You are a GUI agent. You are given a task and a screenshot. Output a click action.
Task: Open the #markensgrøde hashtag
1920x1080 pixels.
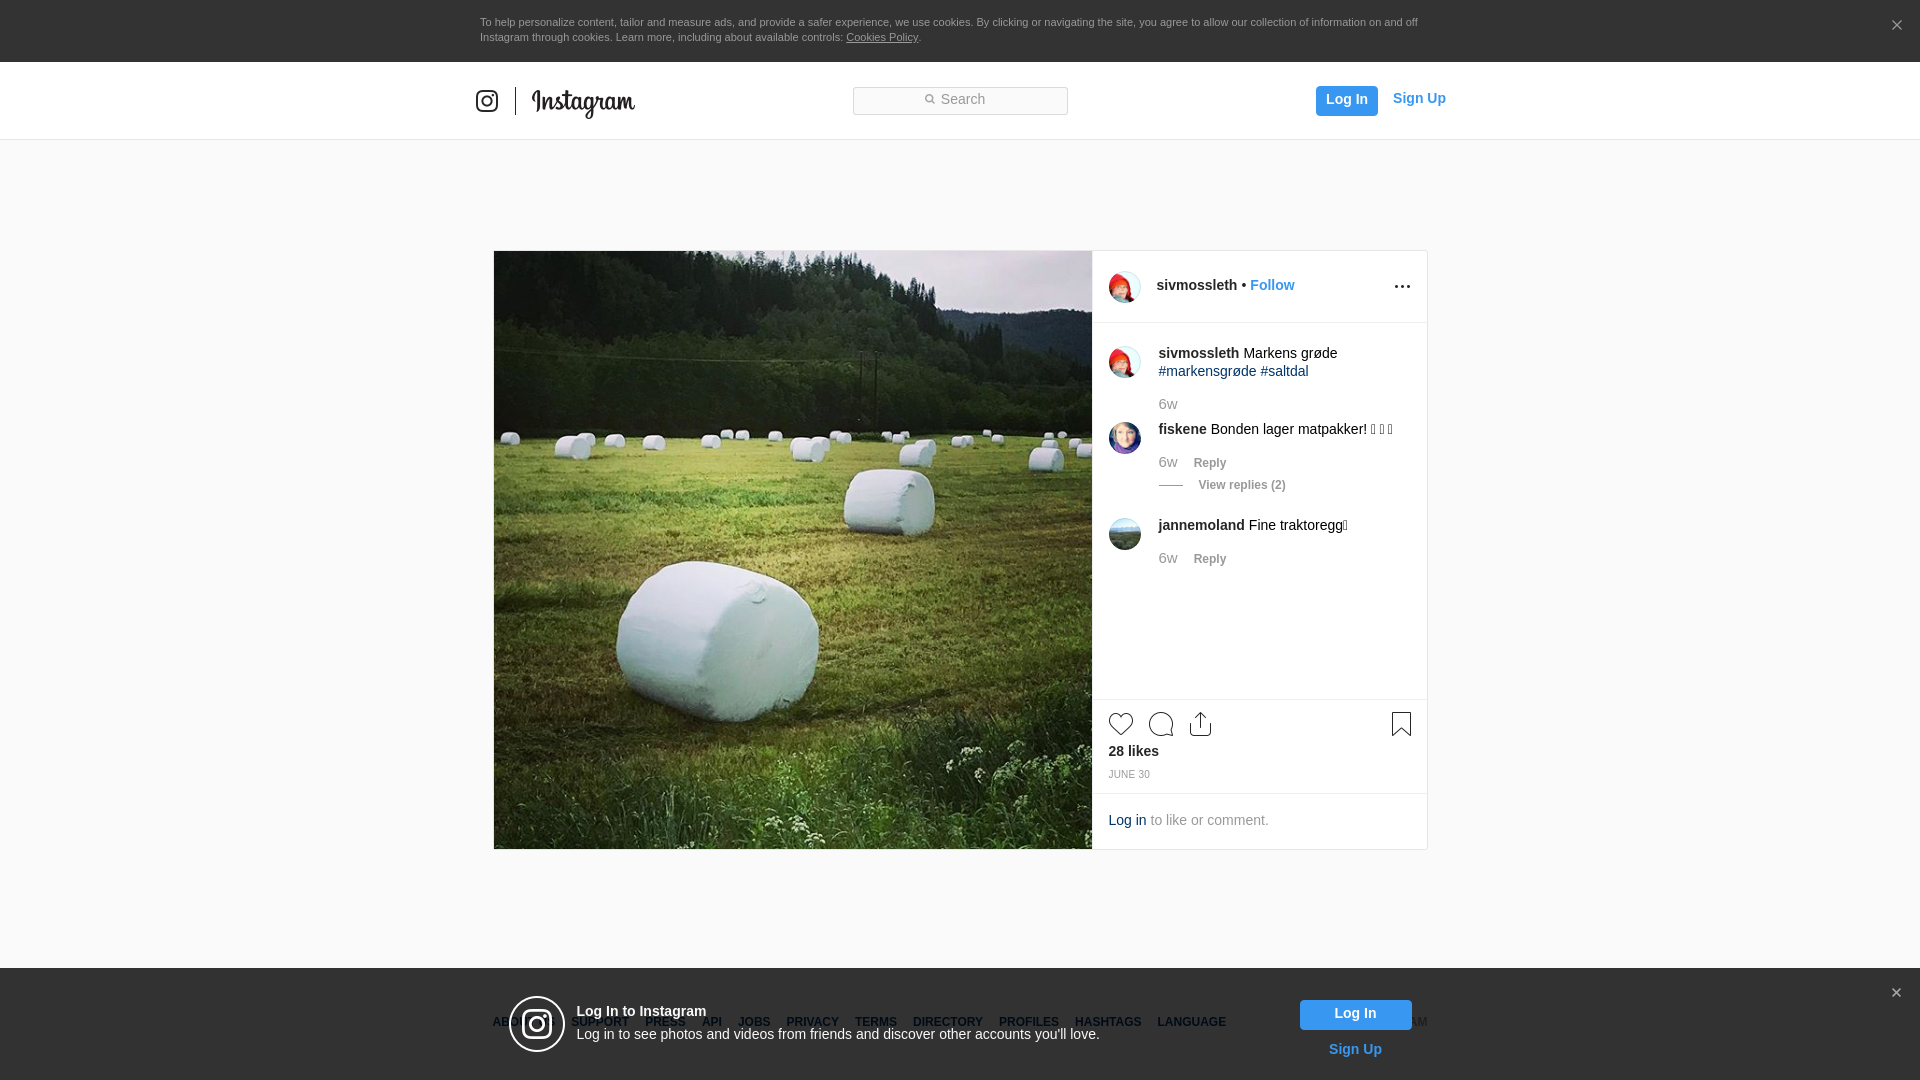tap(1207, 371)
